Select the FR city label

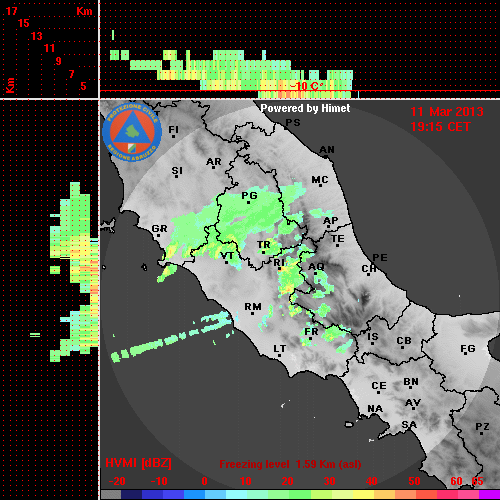(311, 332)
